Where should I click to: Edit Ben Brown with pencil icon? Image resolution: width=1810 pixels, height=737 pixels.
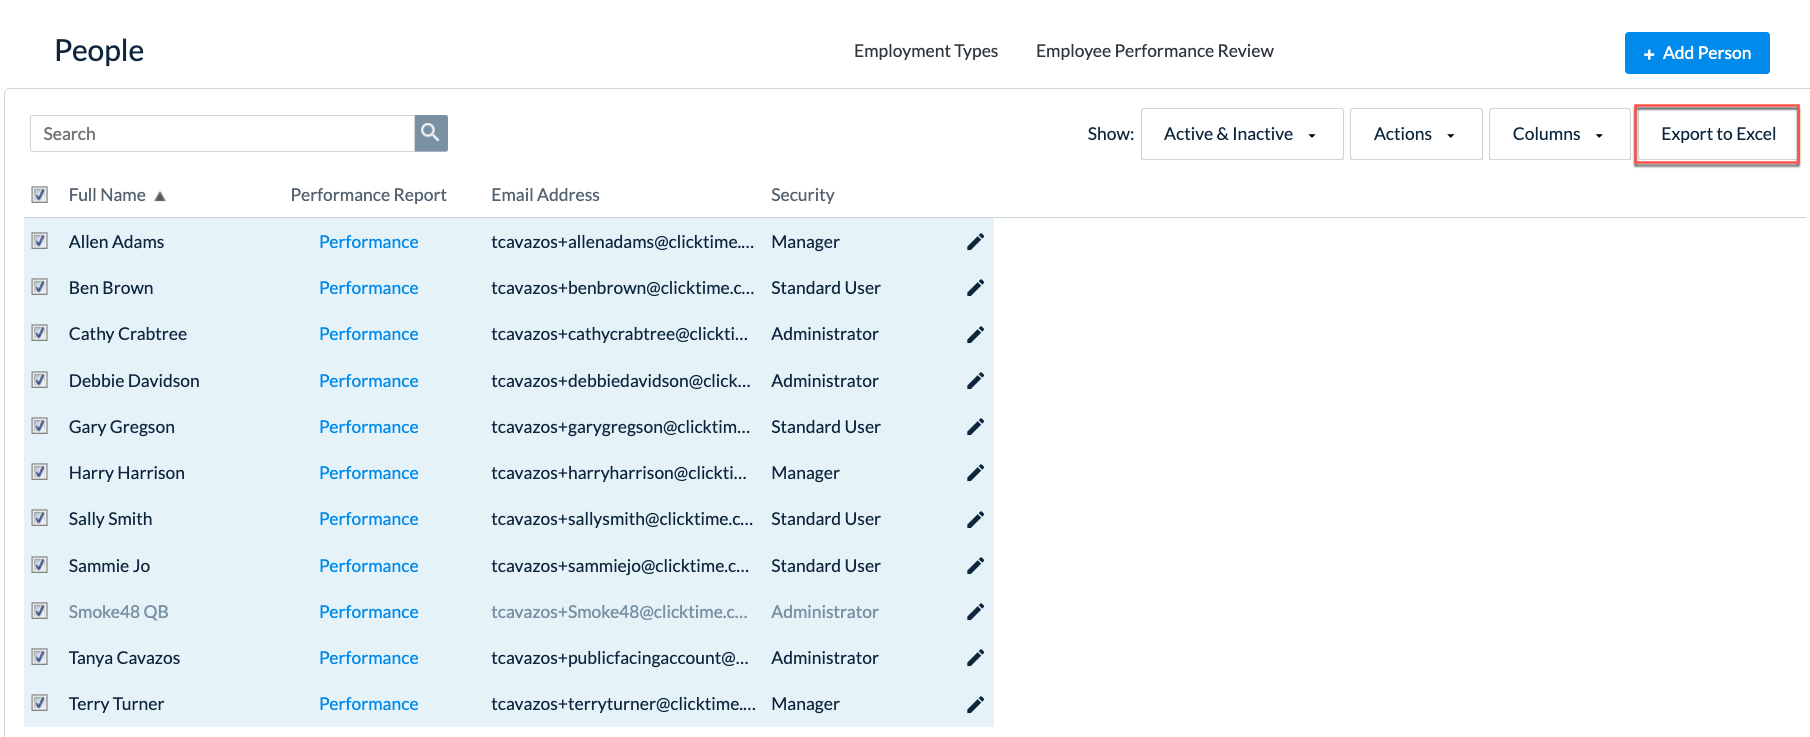click(975, 288)
